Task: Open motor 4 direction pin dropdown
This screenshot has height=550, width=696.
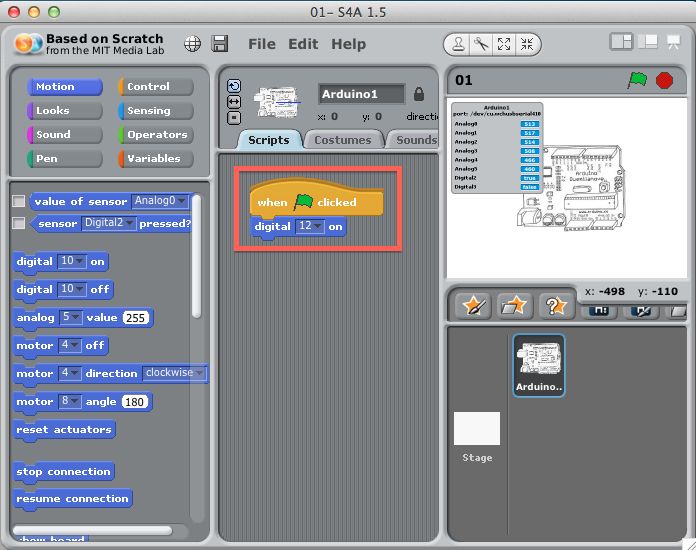Action: click(x=70, y=373)
